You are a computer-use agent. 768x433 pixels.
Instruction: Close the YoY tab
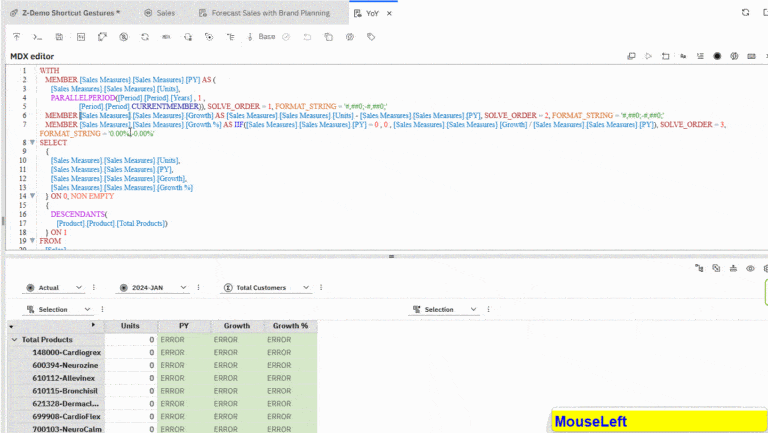[x=389, y=14]
